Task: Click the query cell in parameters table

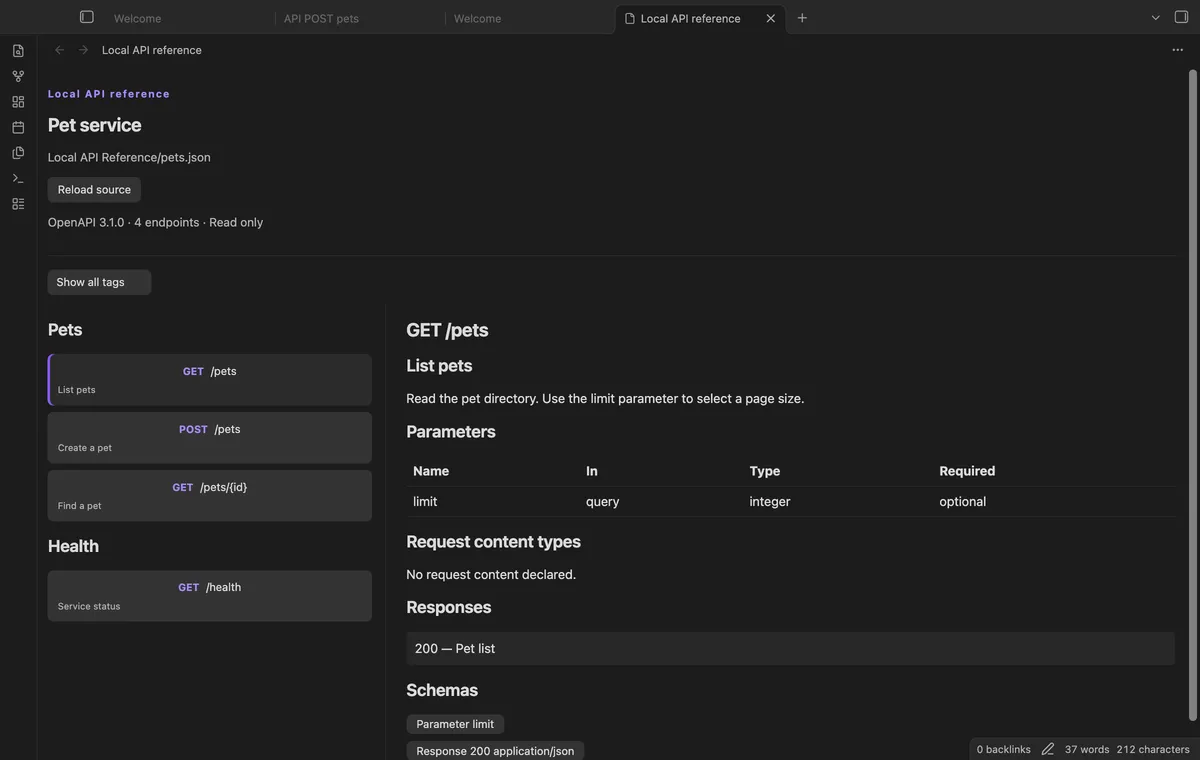Action: click(x=603, y=502)
